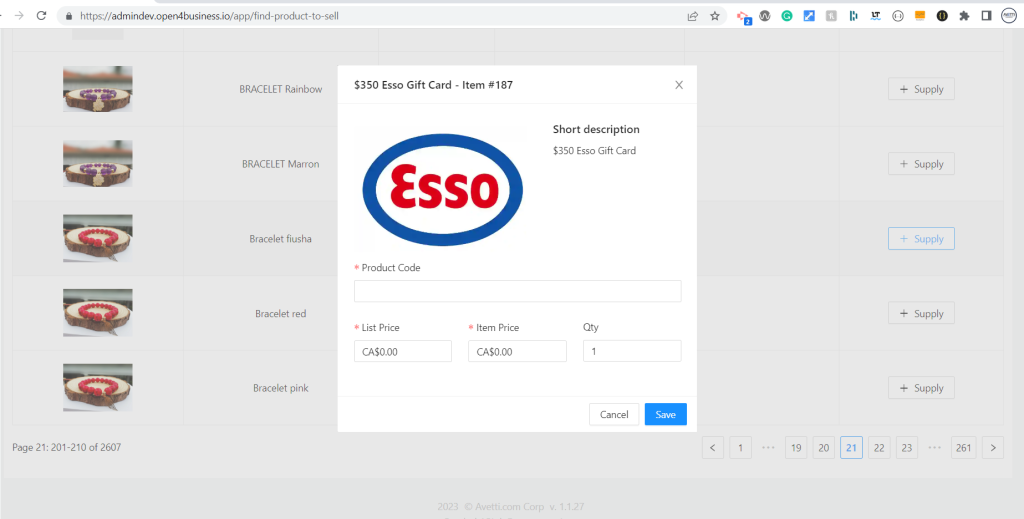Jump to page 20

824,448
